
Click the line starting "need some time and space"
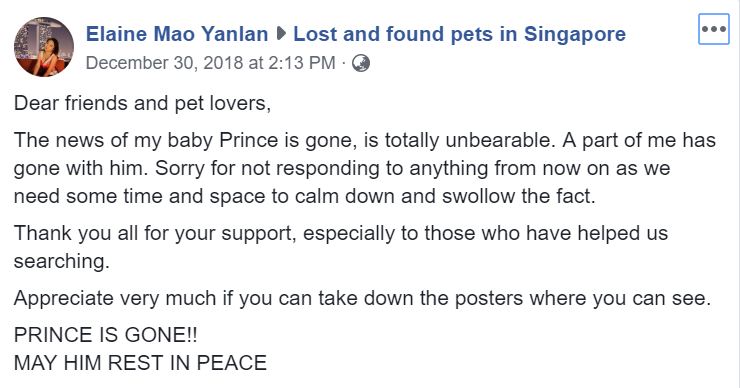pyautogui.click(x=305, y=196)
